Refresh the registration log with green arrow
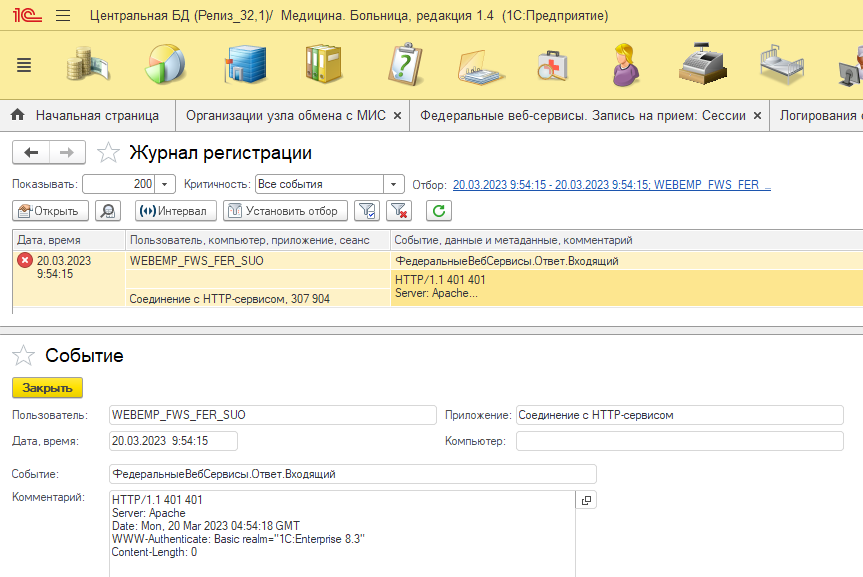This screenshot has width=863, height=577. 437,211
